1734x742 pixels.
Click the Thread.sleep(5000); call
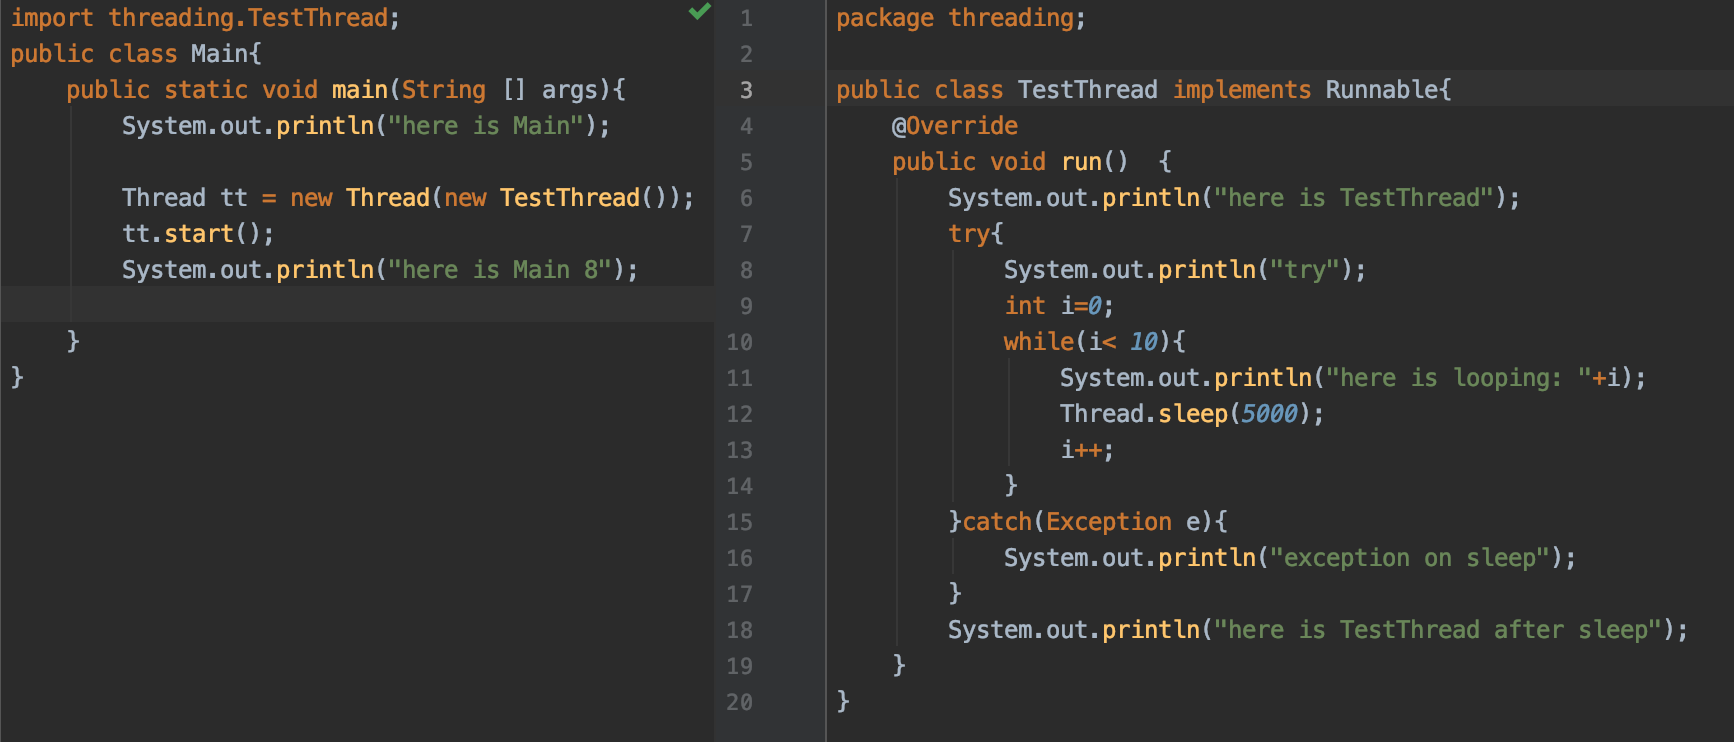pos(1192,414)
